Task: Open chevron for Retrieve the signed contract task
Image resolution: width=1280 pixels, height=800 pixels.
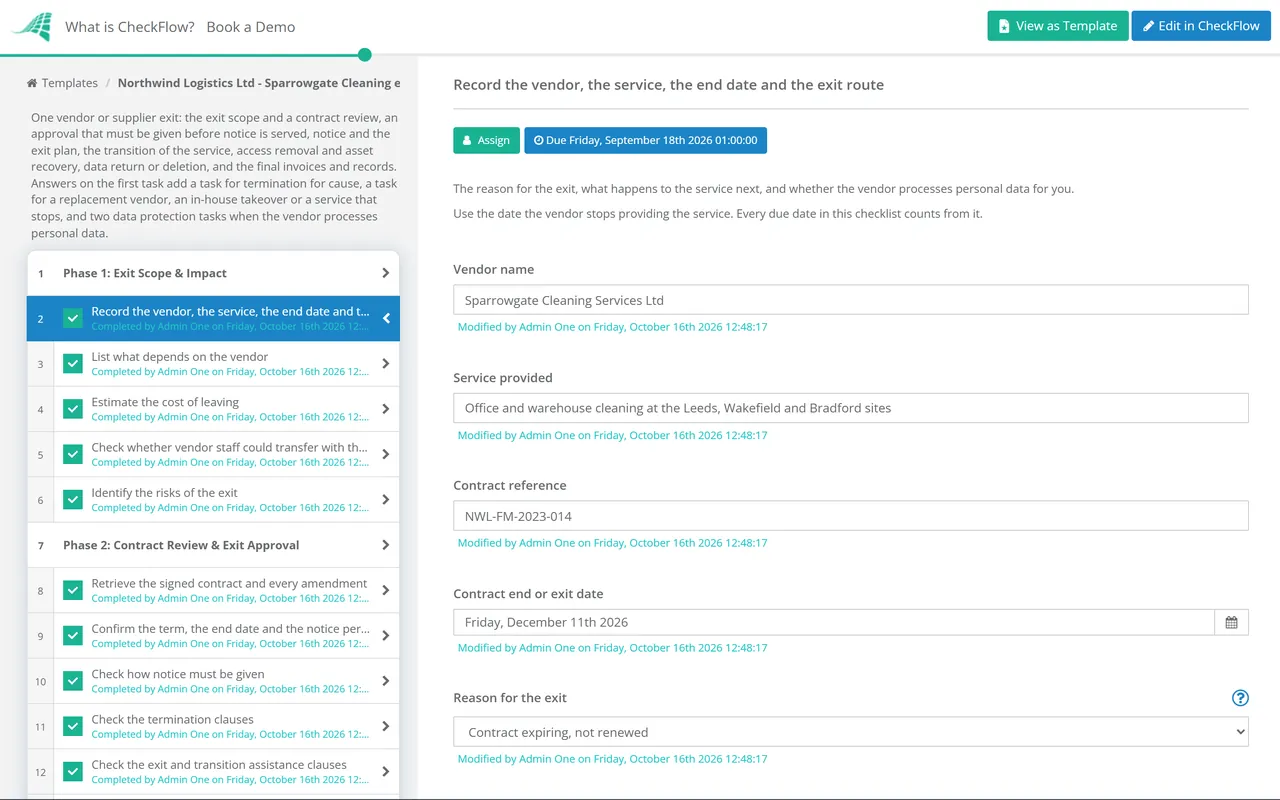Action: point(386,590)
